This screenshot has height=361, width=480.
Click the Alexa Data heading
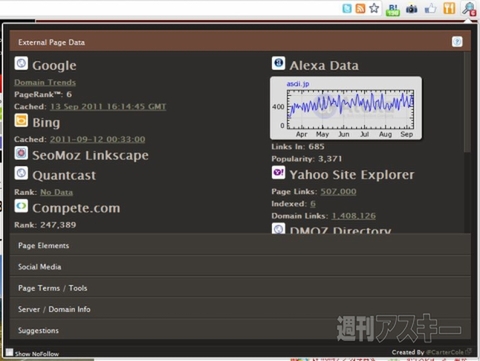tap(324, 65)
